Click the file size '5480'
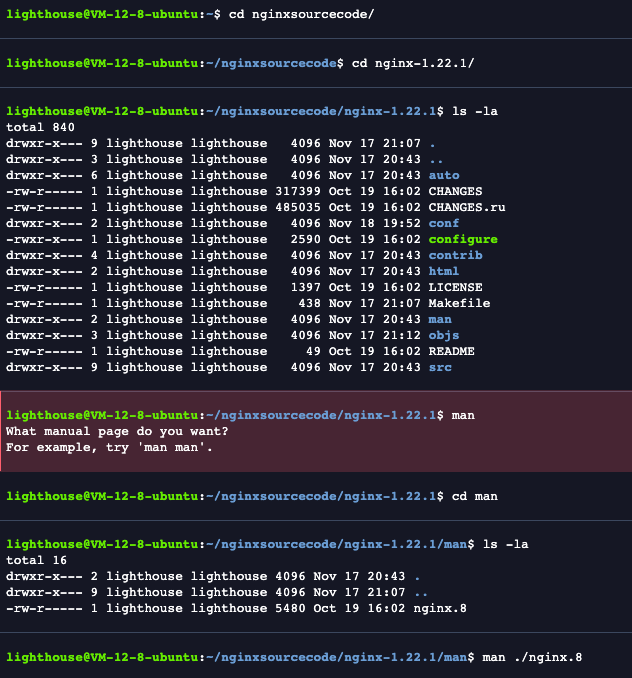 [x=290, y=608]
